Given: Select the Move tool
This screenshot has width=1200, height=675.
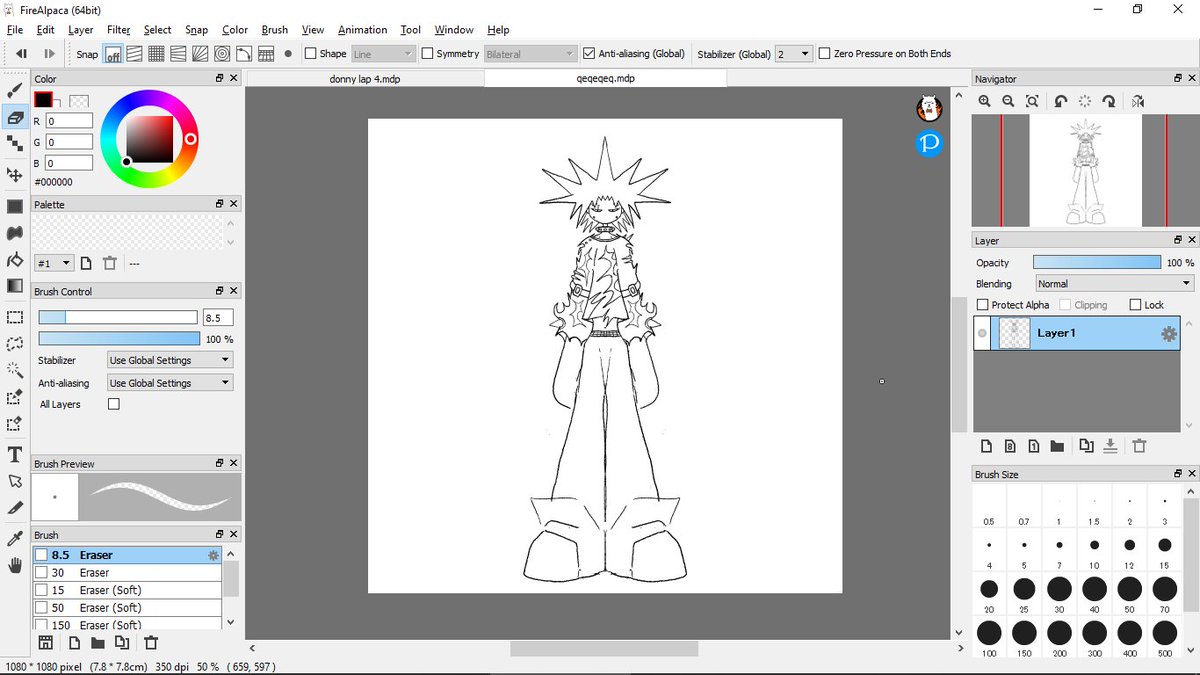Looking at the screenshot, I should [15, 175].
